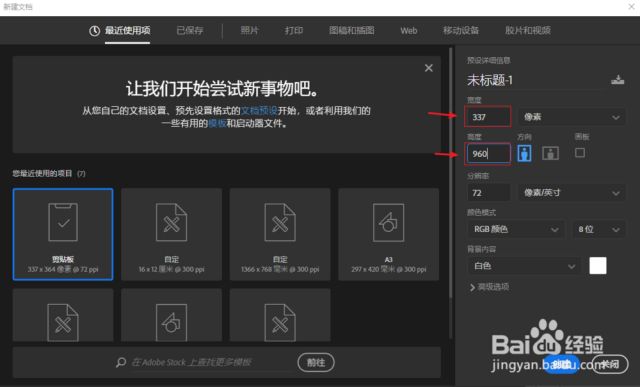Dismiss the welcome banner with its X
The width and height of the screenshot is (640, 387).
point(429,68)
